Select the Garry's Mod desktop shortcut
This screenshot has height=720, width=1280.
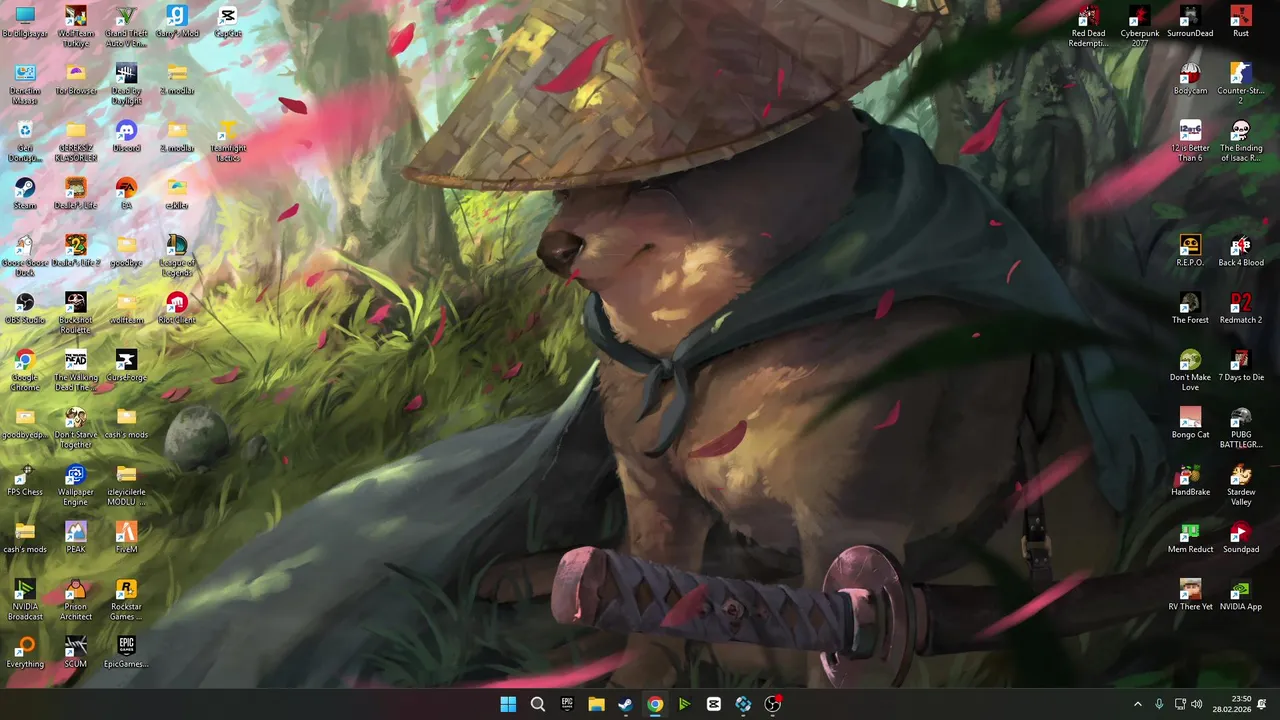tap(177, 22)
